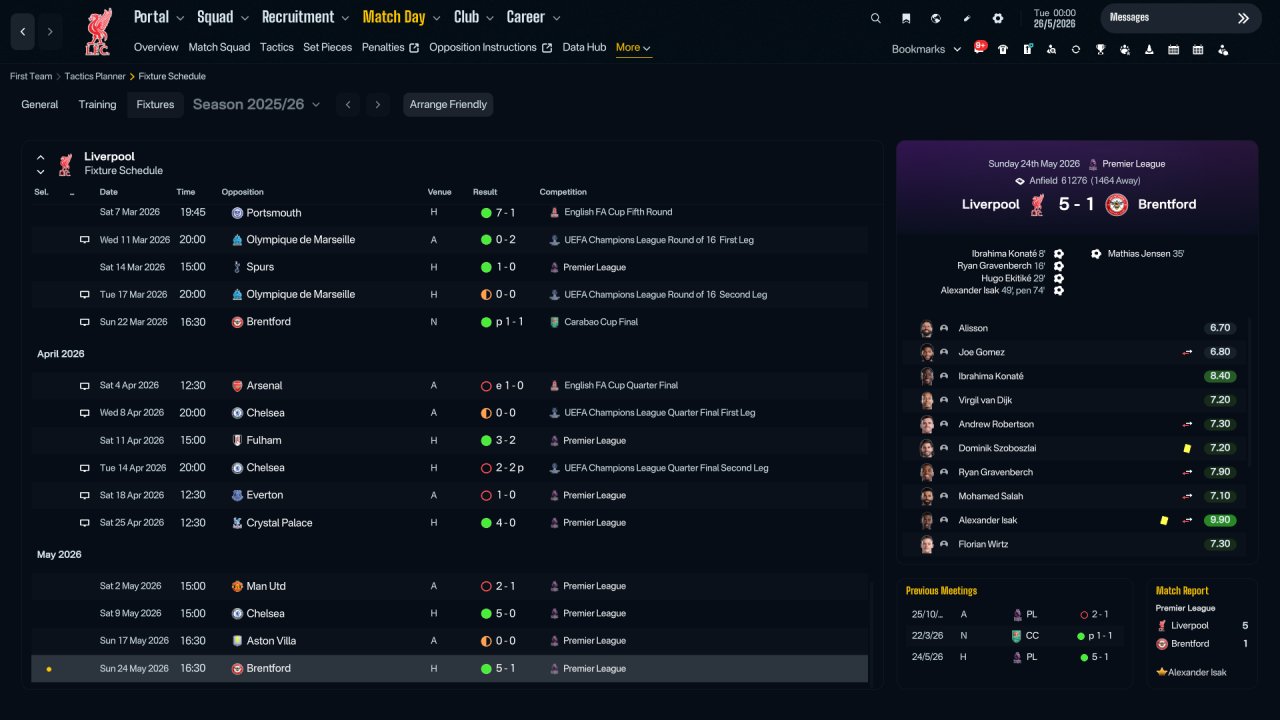Click the Result column header
The height and width of the screenshot is (720, 1280).
click(x=485, y=192)
